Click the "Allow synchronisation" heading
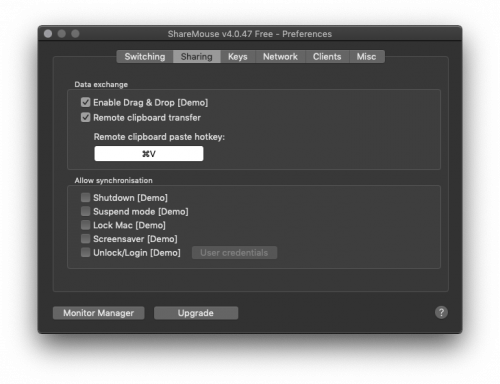The image size is (500, 384). click(113, 180)
